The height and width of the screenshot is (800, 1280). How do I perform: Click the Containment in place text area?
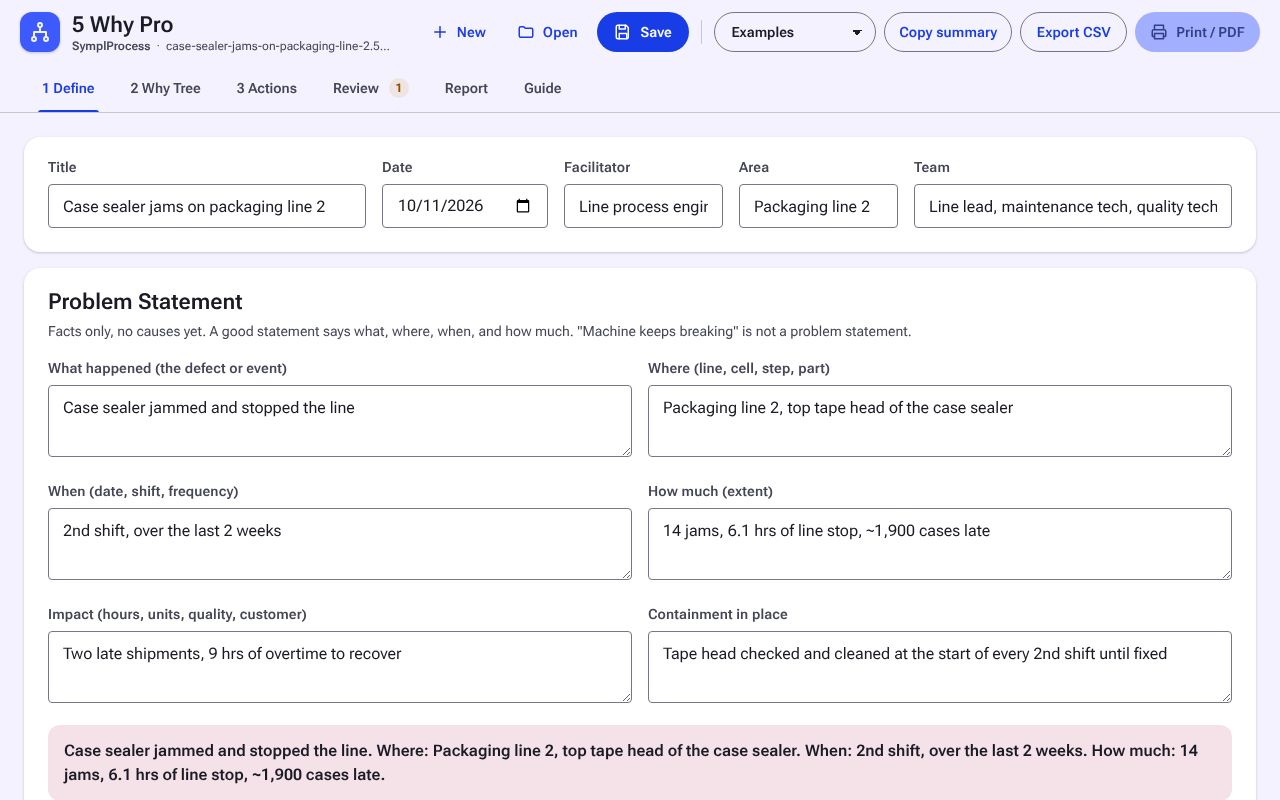pyautogui.click(x=940, y=667)
